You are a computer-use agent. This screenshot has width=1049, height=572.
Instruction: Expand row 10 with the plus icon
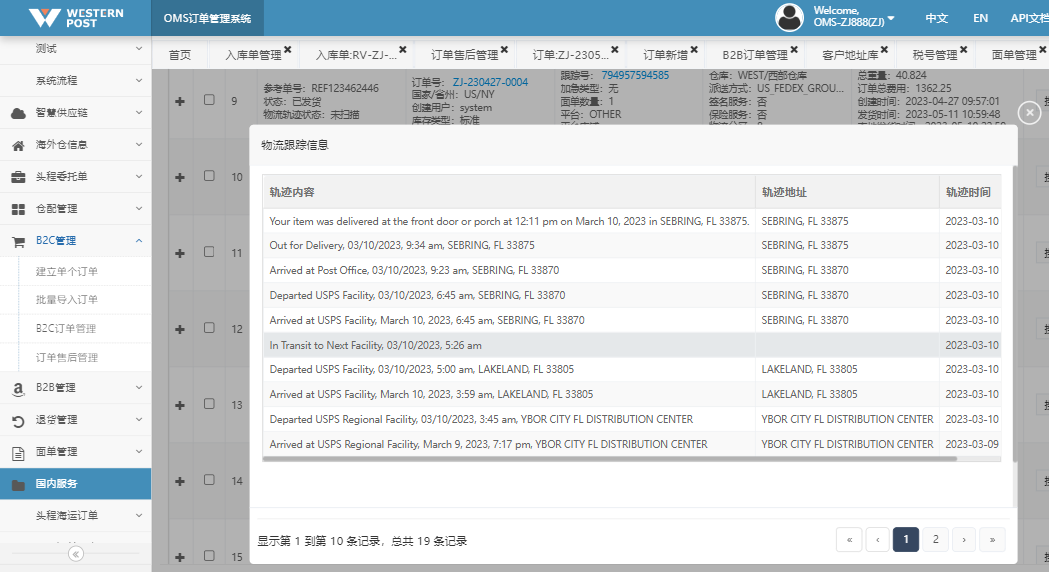tap(180, 177)
